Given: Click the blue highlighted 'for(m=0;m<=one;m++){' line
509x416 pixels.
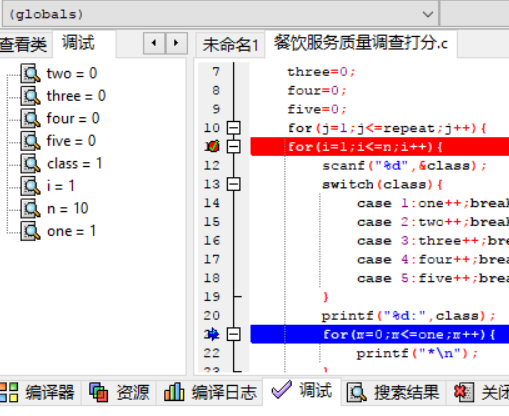Looking at the screenshot, I should point(380,334).
